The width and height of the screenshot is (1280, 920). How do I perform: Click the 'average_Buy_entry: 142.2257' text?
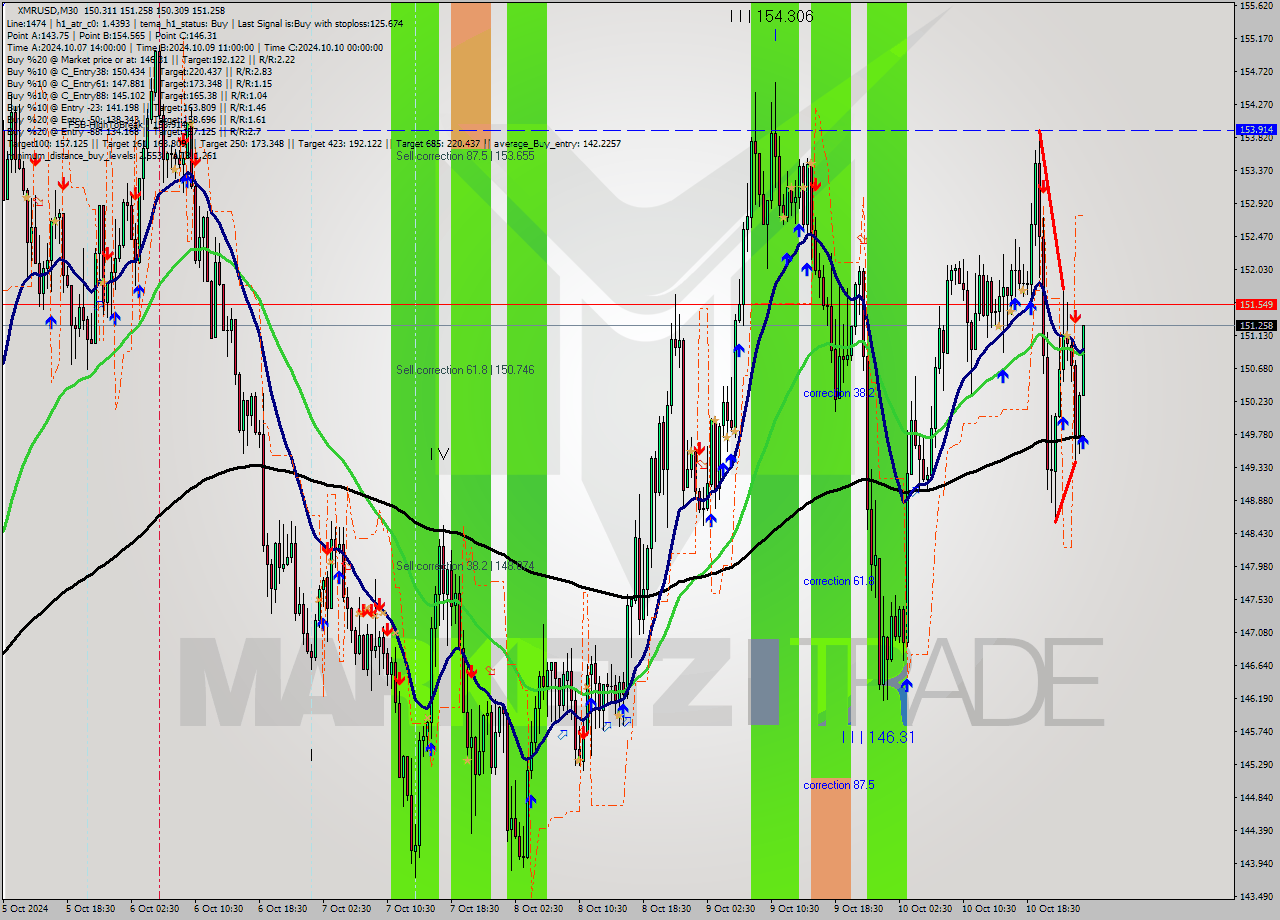[x=557, y=144]
